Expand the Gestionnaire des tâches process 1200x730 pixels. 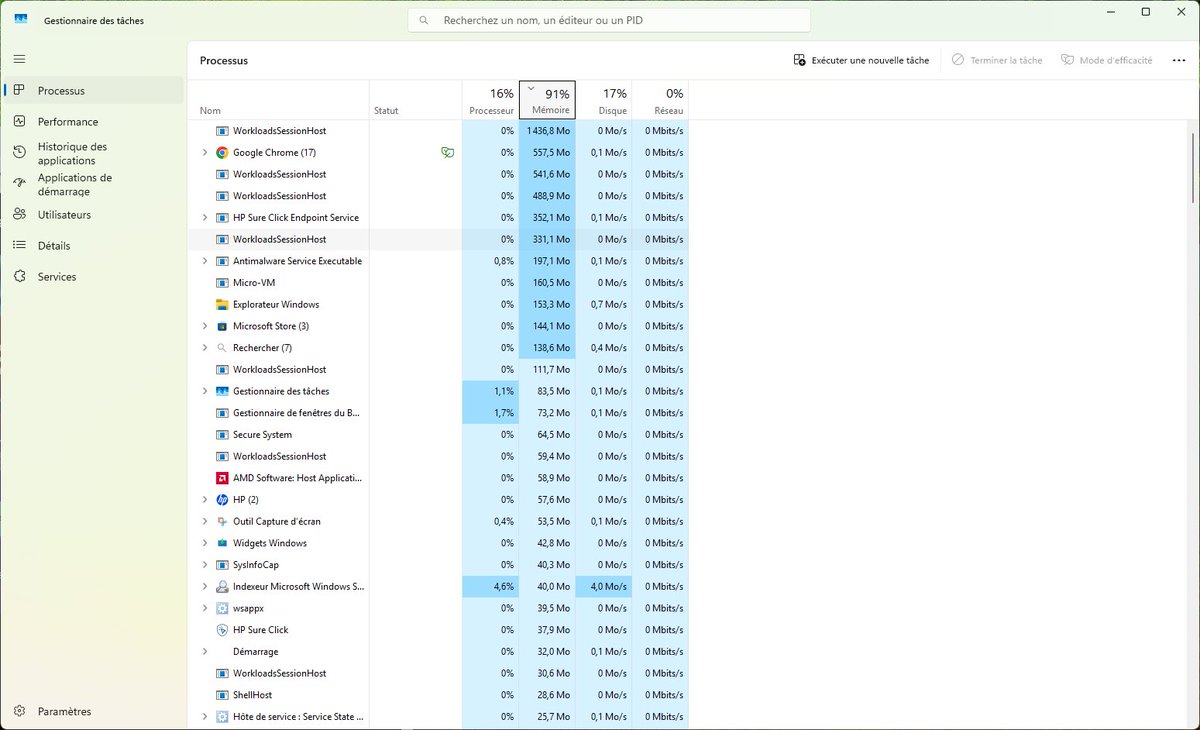(x=205, y=391)
